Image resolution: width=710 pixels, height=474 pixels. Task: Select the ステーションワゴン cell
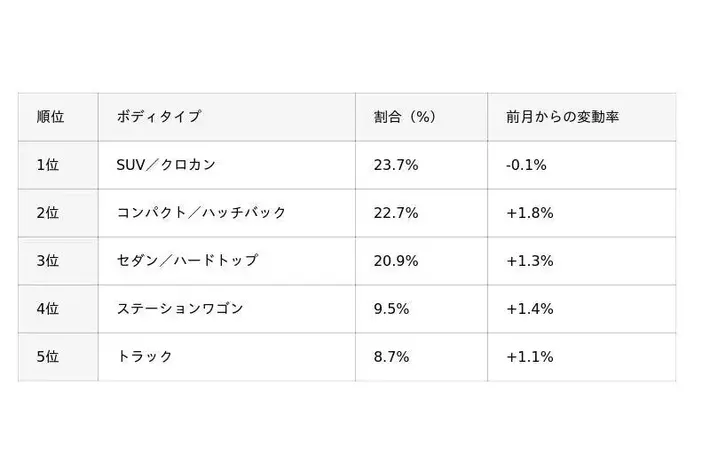click(180, 309)
